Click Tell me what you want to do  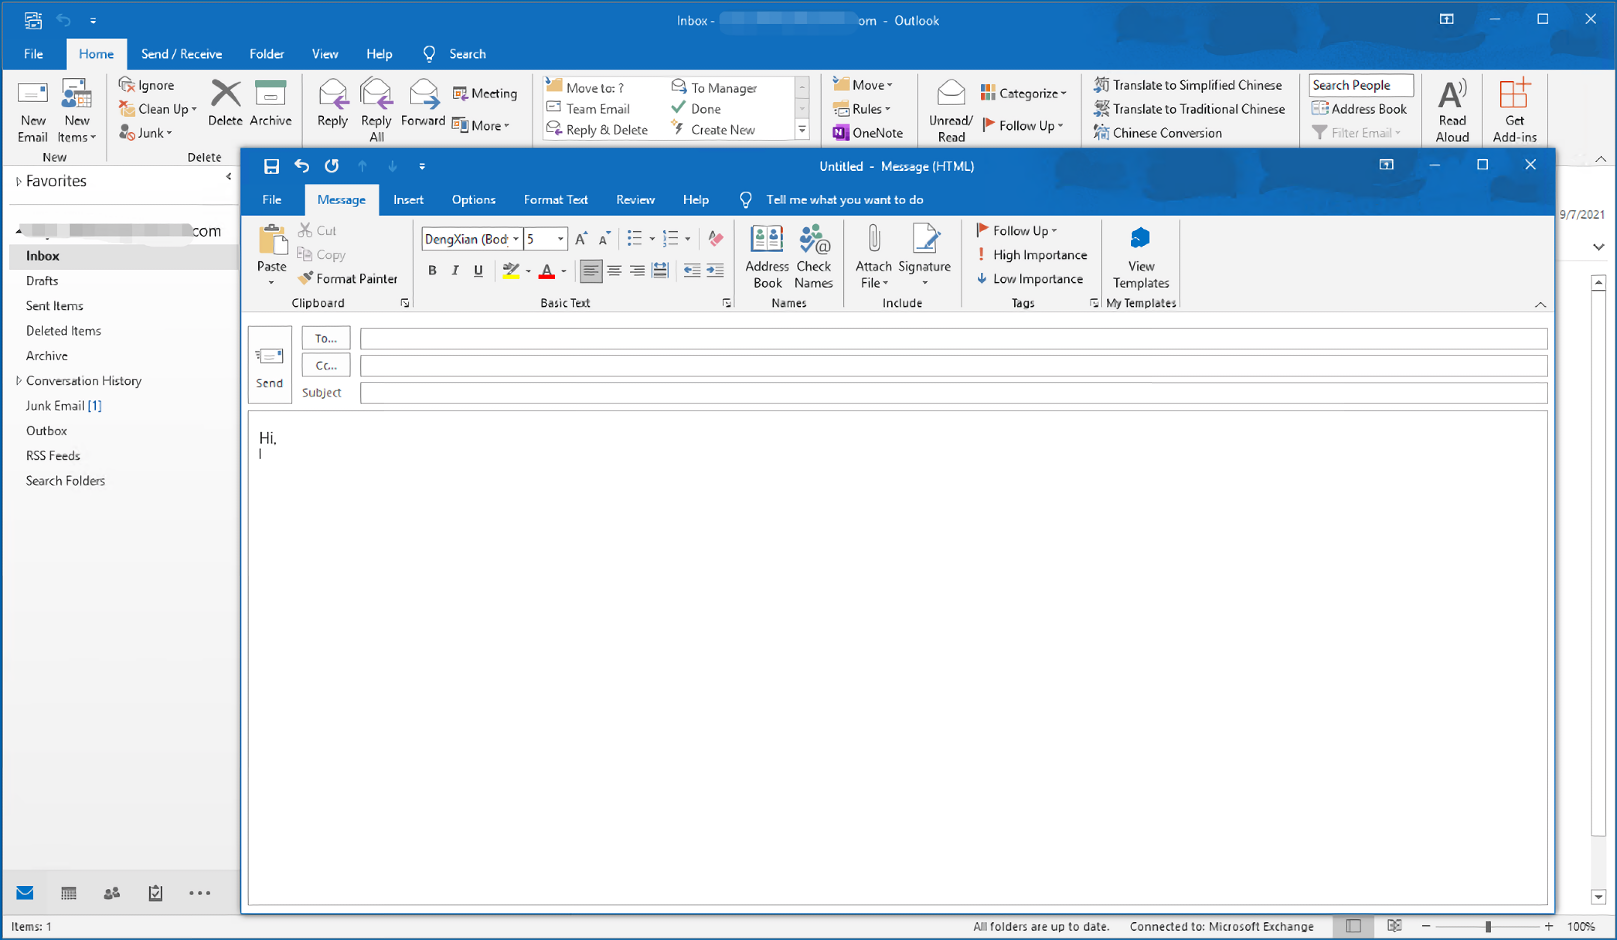click(844, 200)
